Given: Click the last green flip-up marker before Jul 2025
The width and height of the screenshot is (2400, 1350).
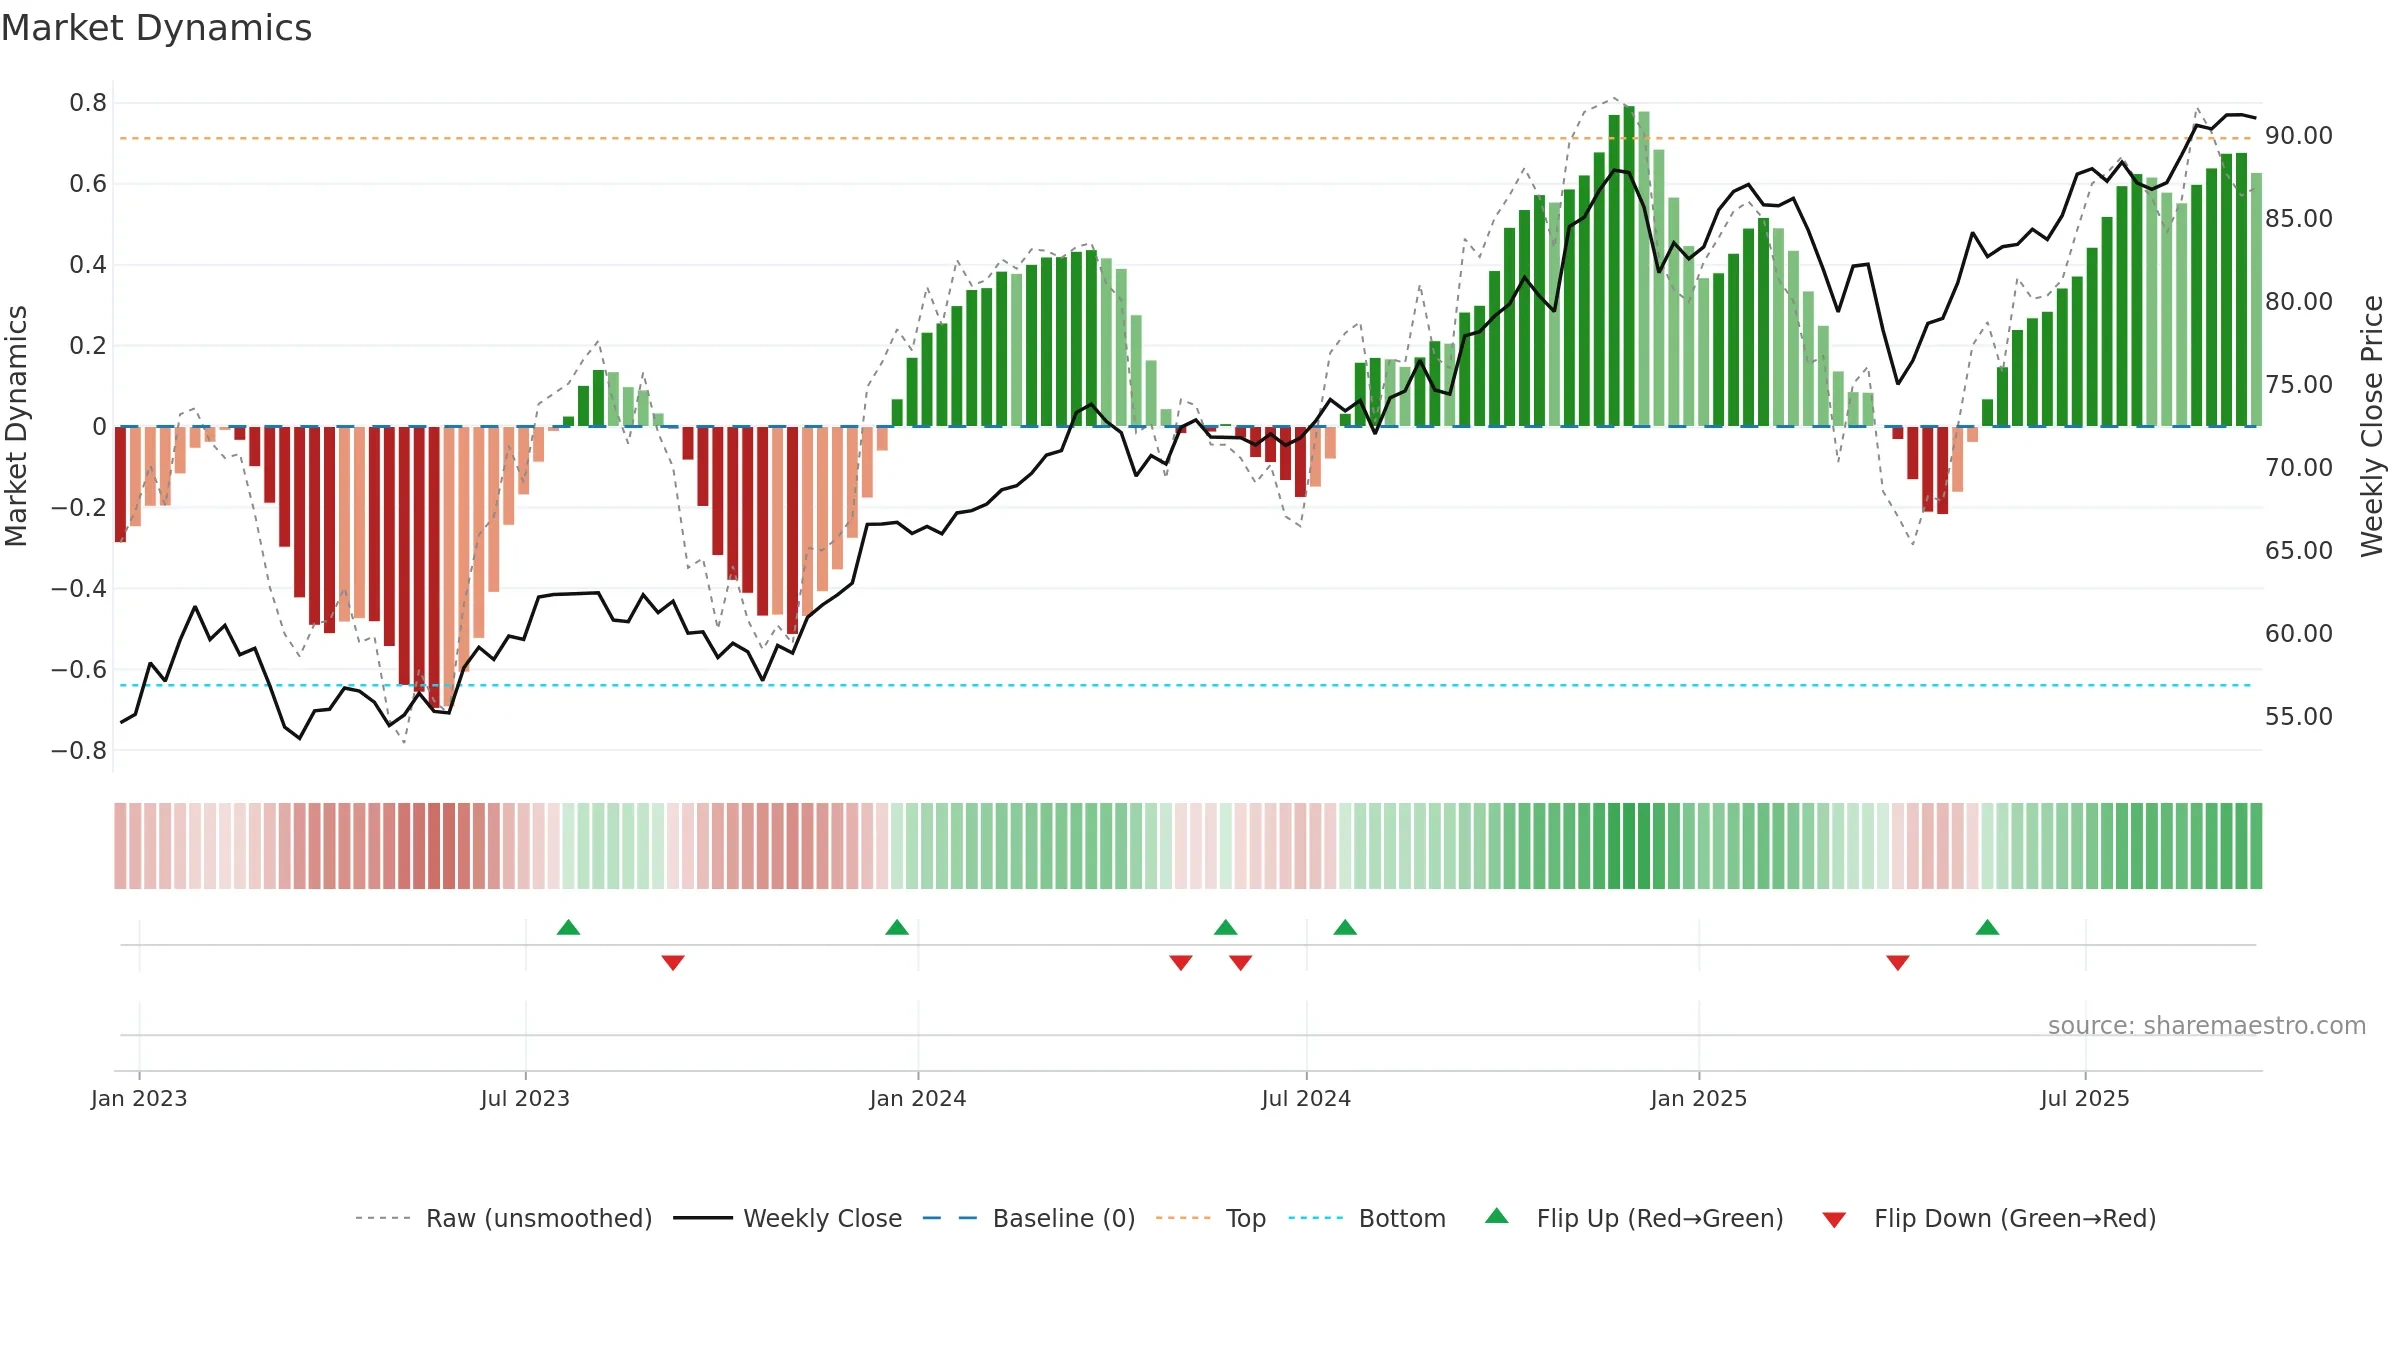Looking at the screenshot, I should 1987,927.
